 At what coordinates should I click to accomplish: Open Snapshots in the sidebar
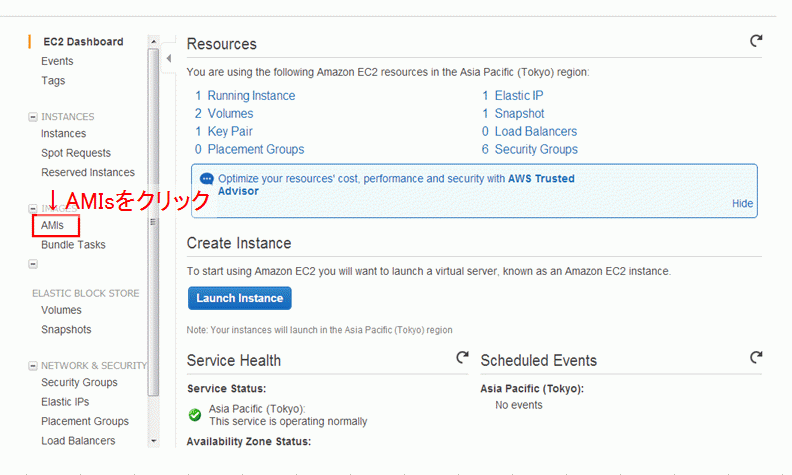coord(66,329)
